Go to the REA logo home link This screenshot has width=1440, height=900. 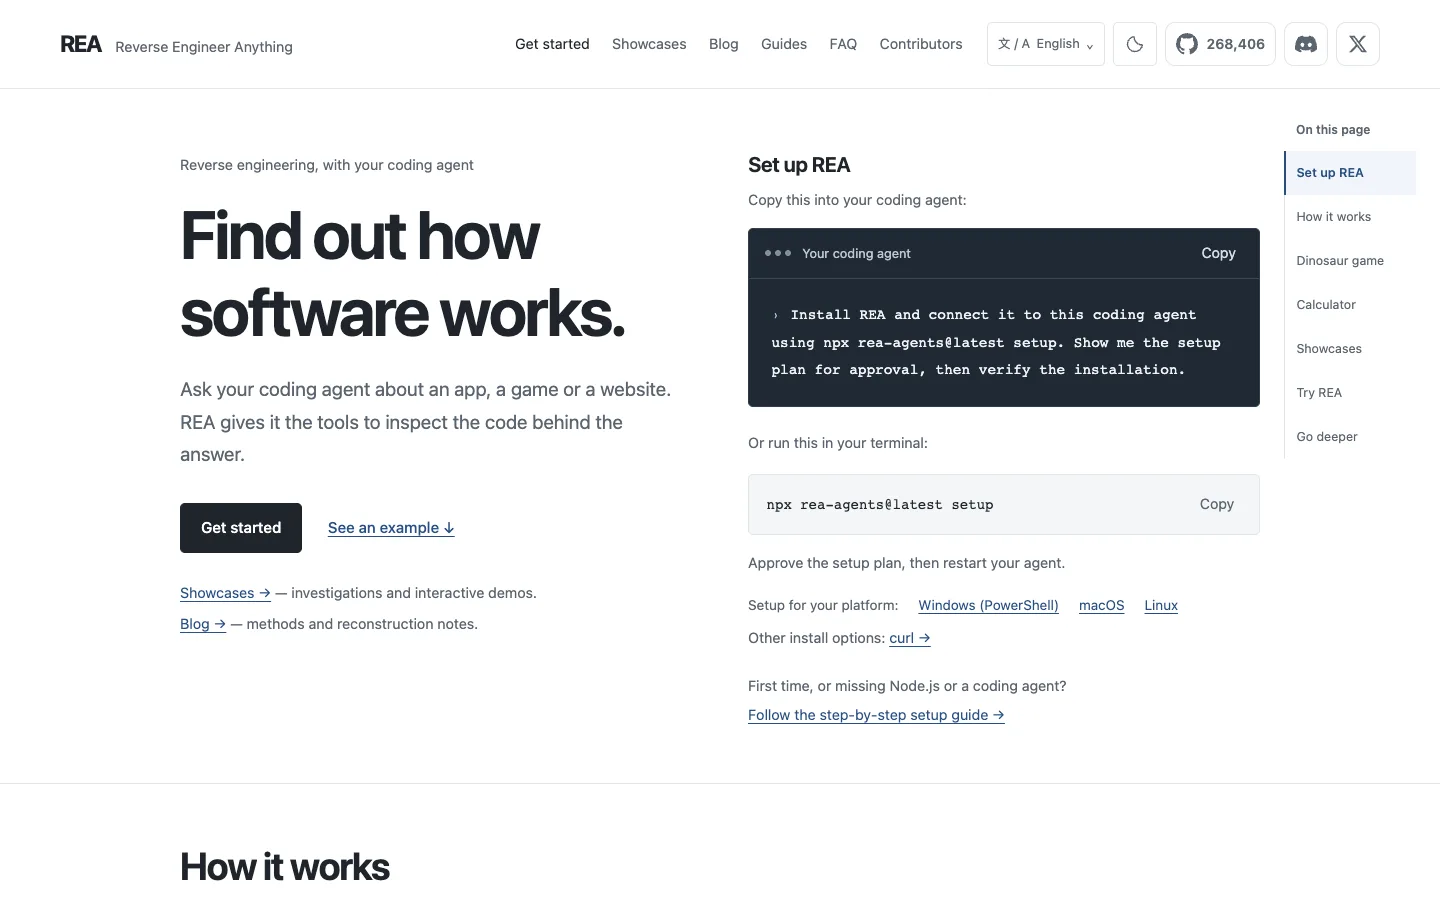(x=81, y=44)
